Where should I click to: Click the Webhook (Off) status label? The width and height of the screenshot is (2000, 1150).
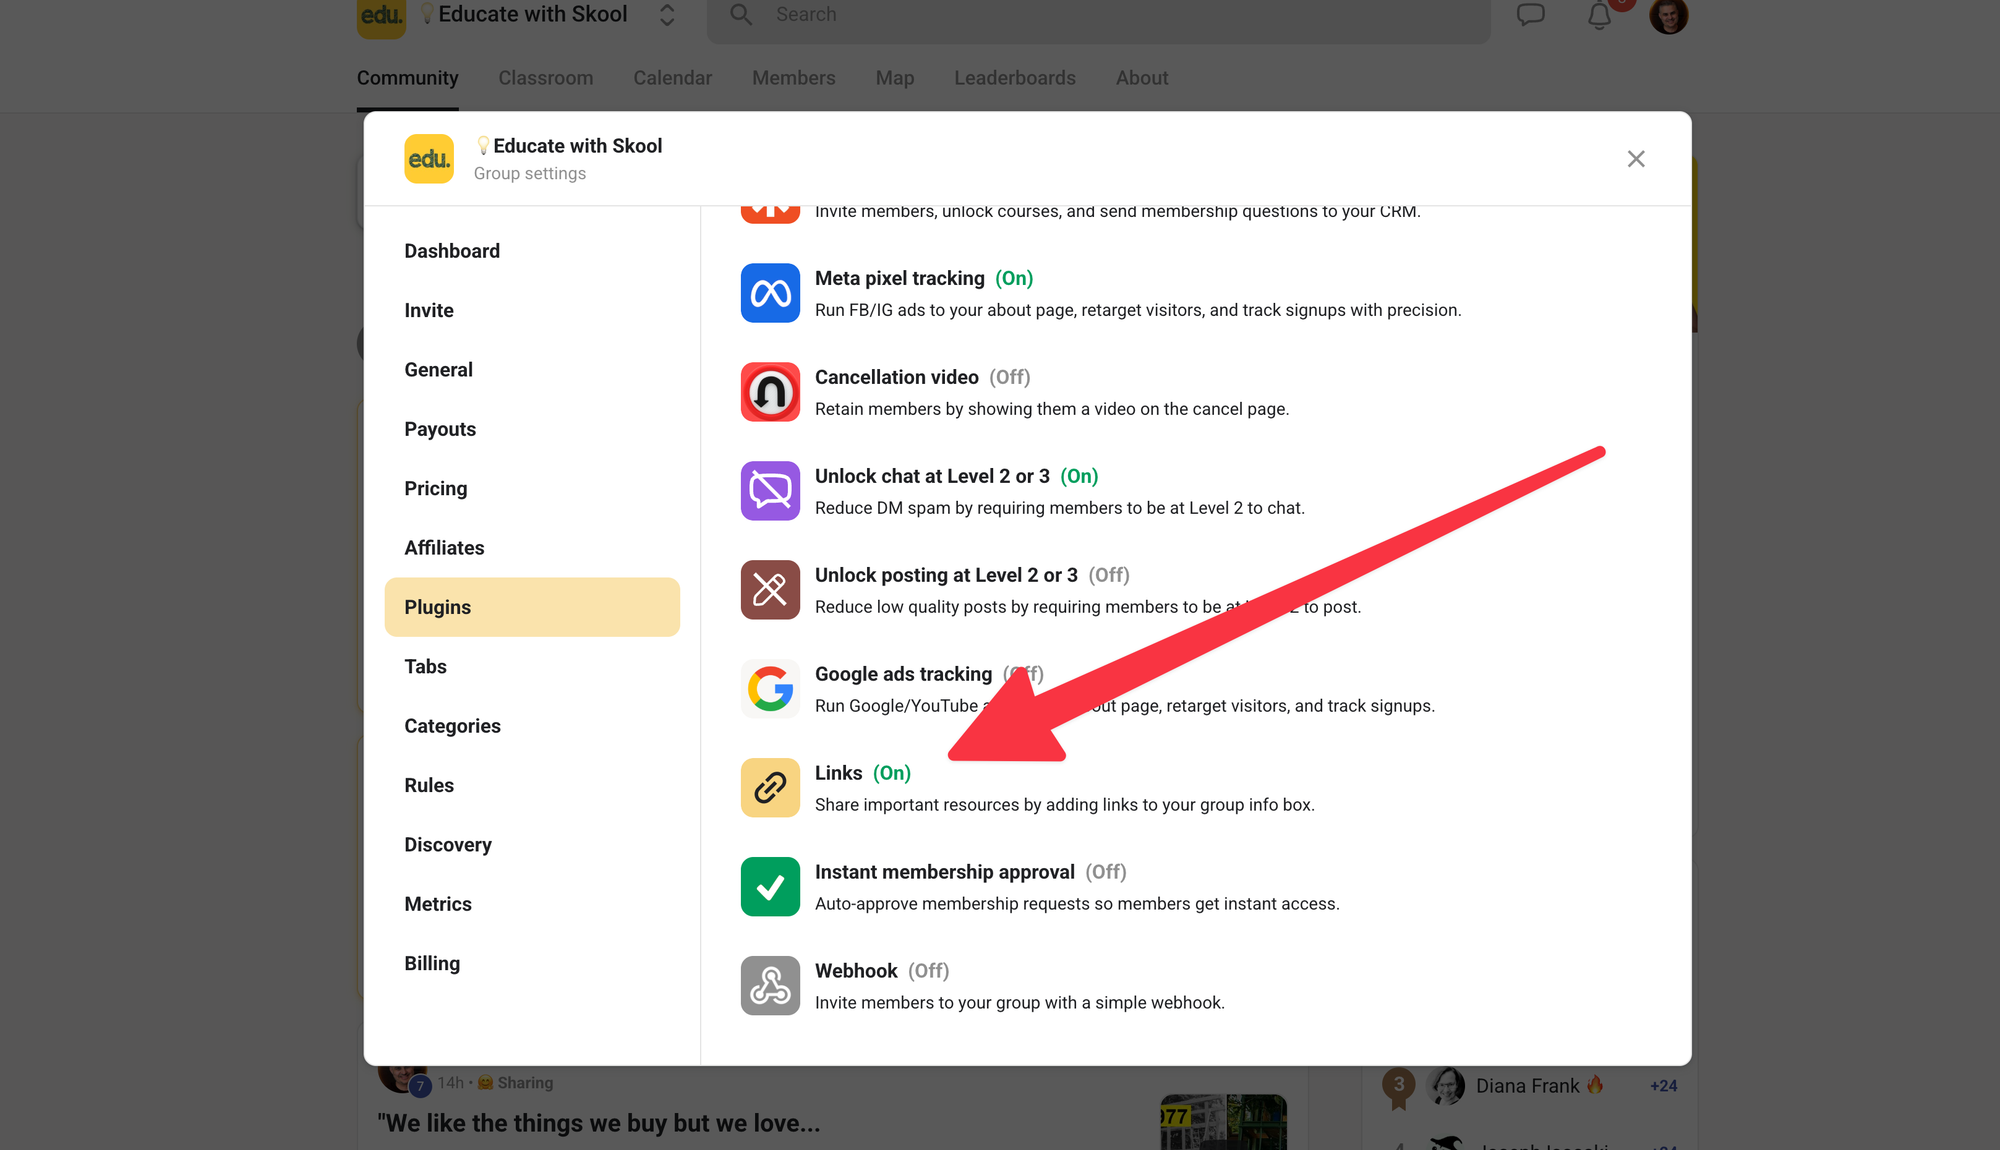tap(929, 971)
